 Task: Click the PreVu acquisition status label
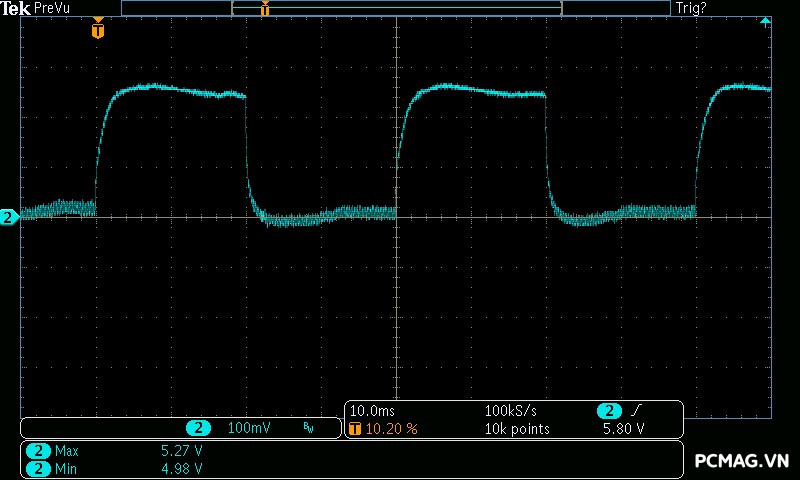pos(52,8)
